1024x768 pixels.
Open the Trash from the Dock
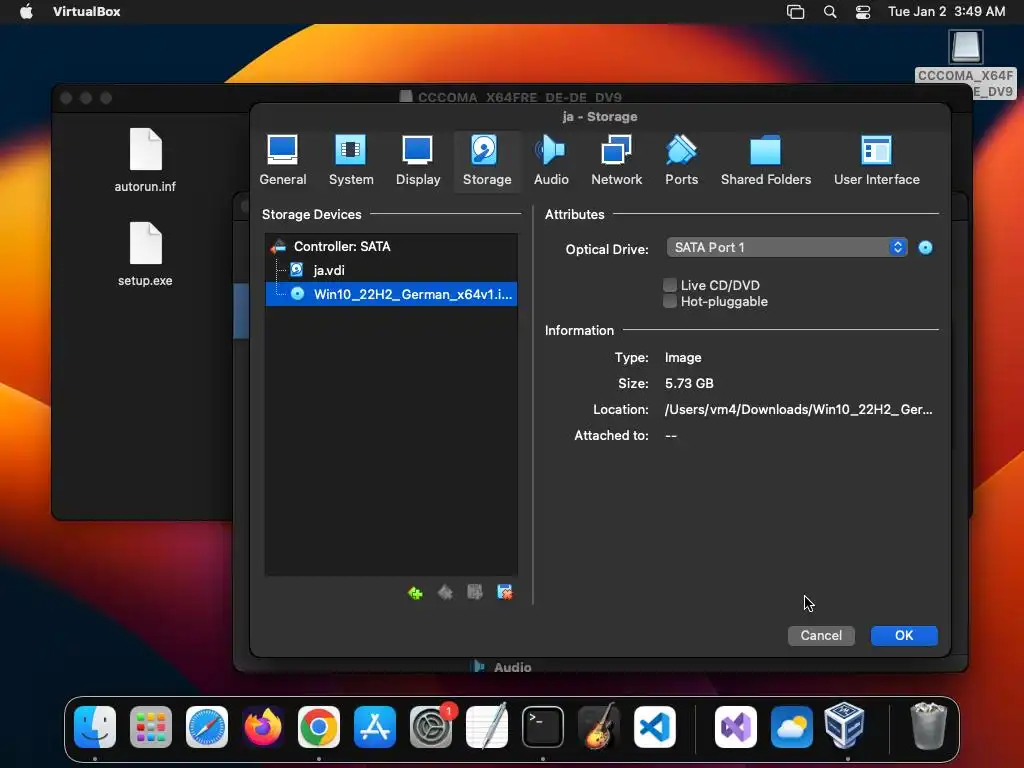click(928, 726)
